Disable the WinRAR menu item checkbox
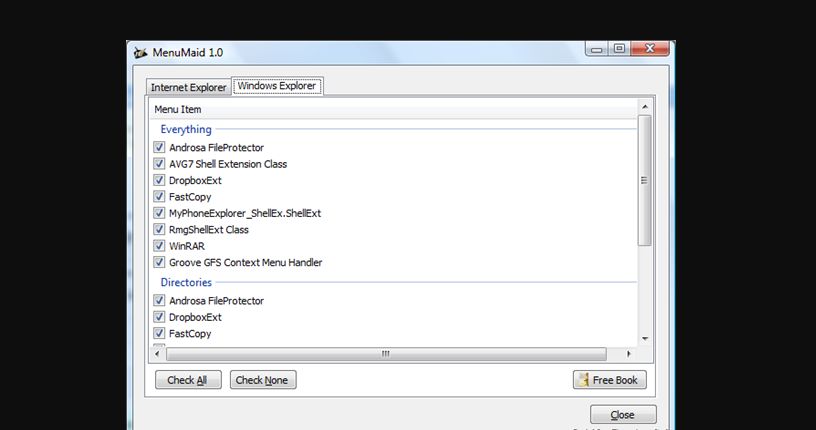The image size is (816, 430). 159,246
